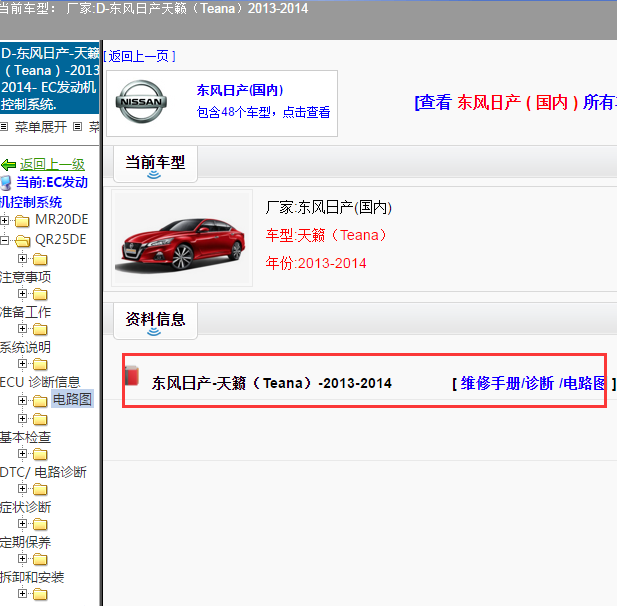Collapse the QR25DE tree node

click(4, 240)
